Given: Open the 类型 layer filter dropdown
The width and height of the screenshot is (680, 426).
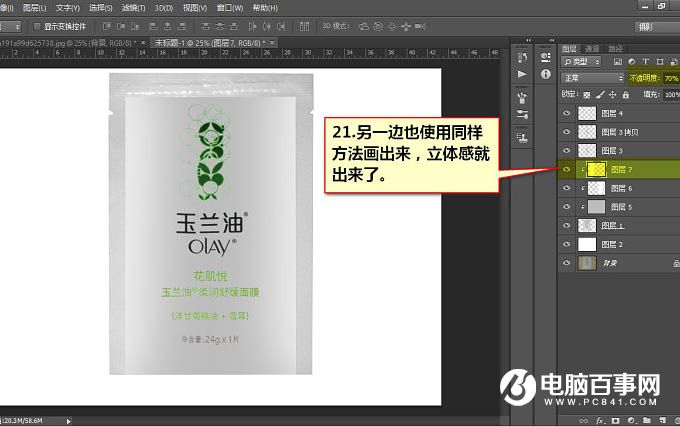Looking at the screenshot, I should [582, 62].
